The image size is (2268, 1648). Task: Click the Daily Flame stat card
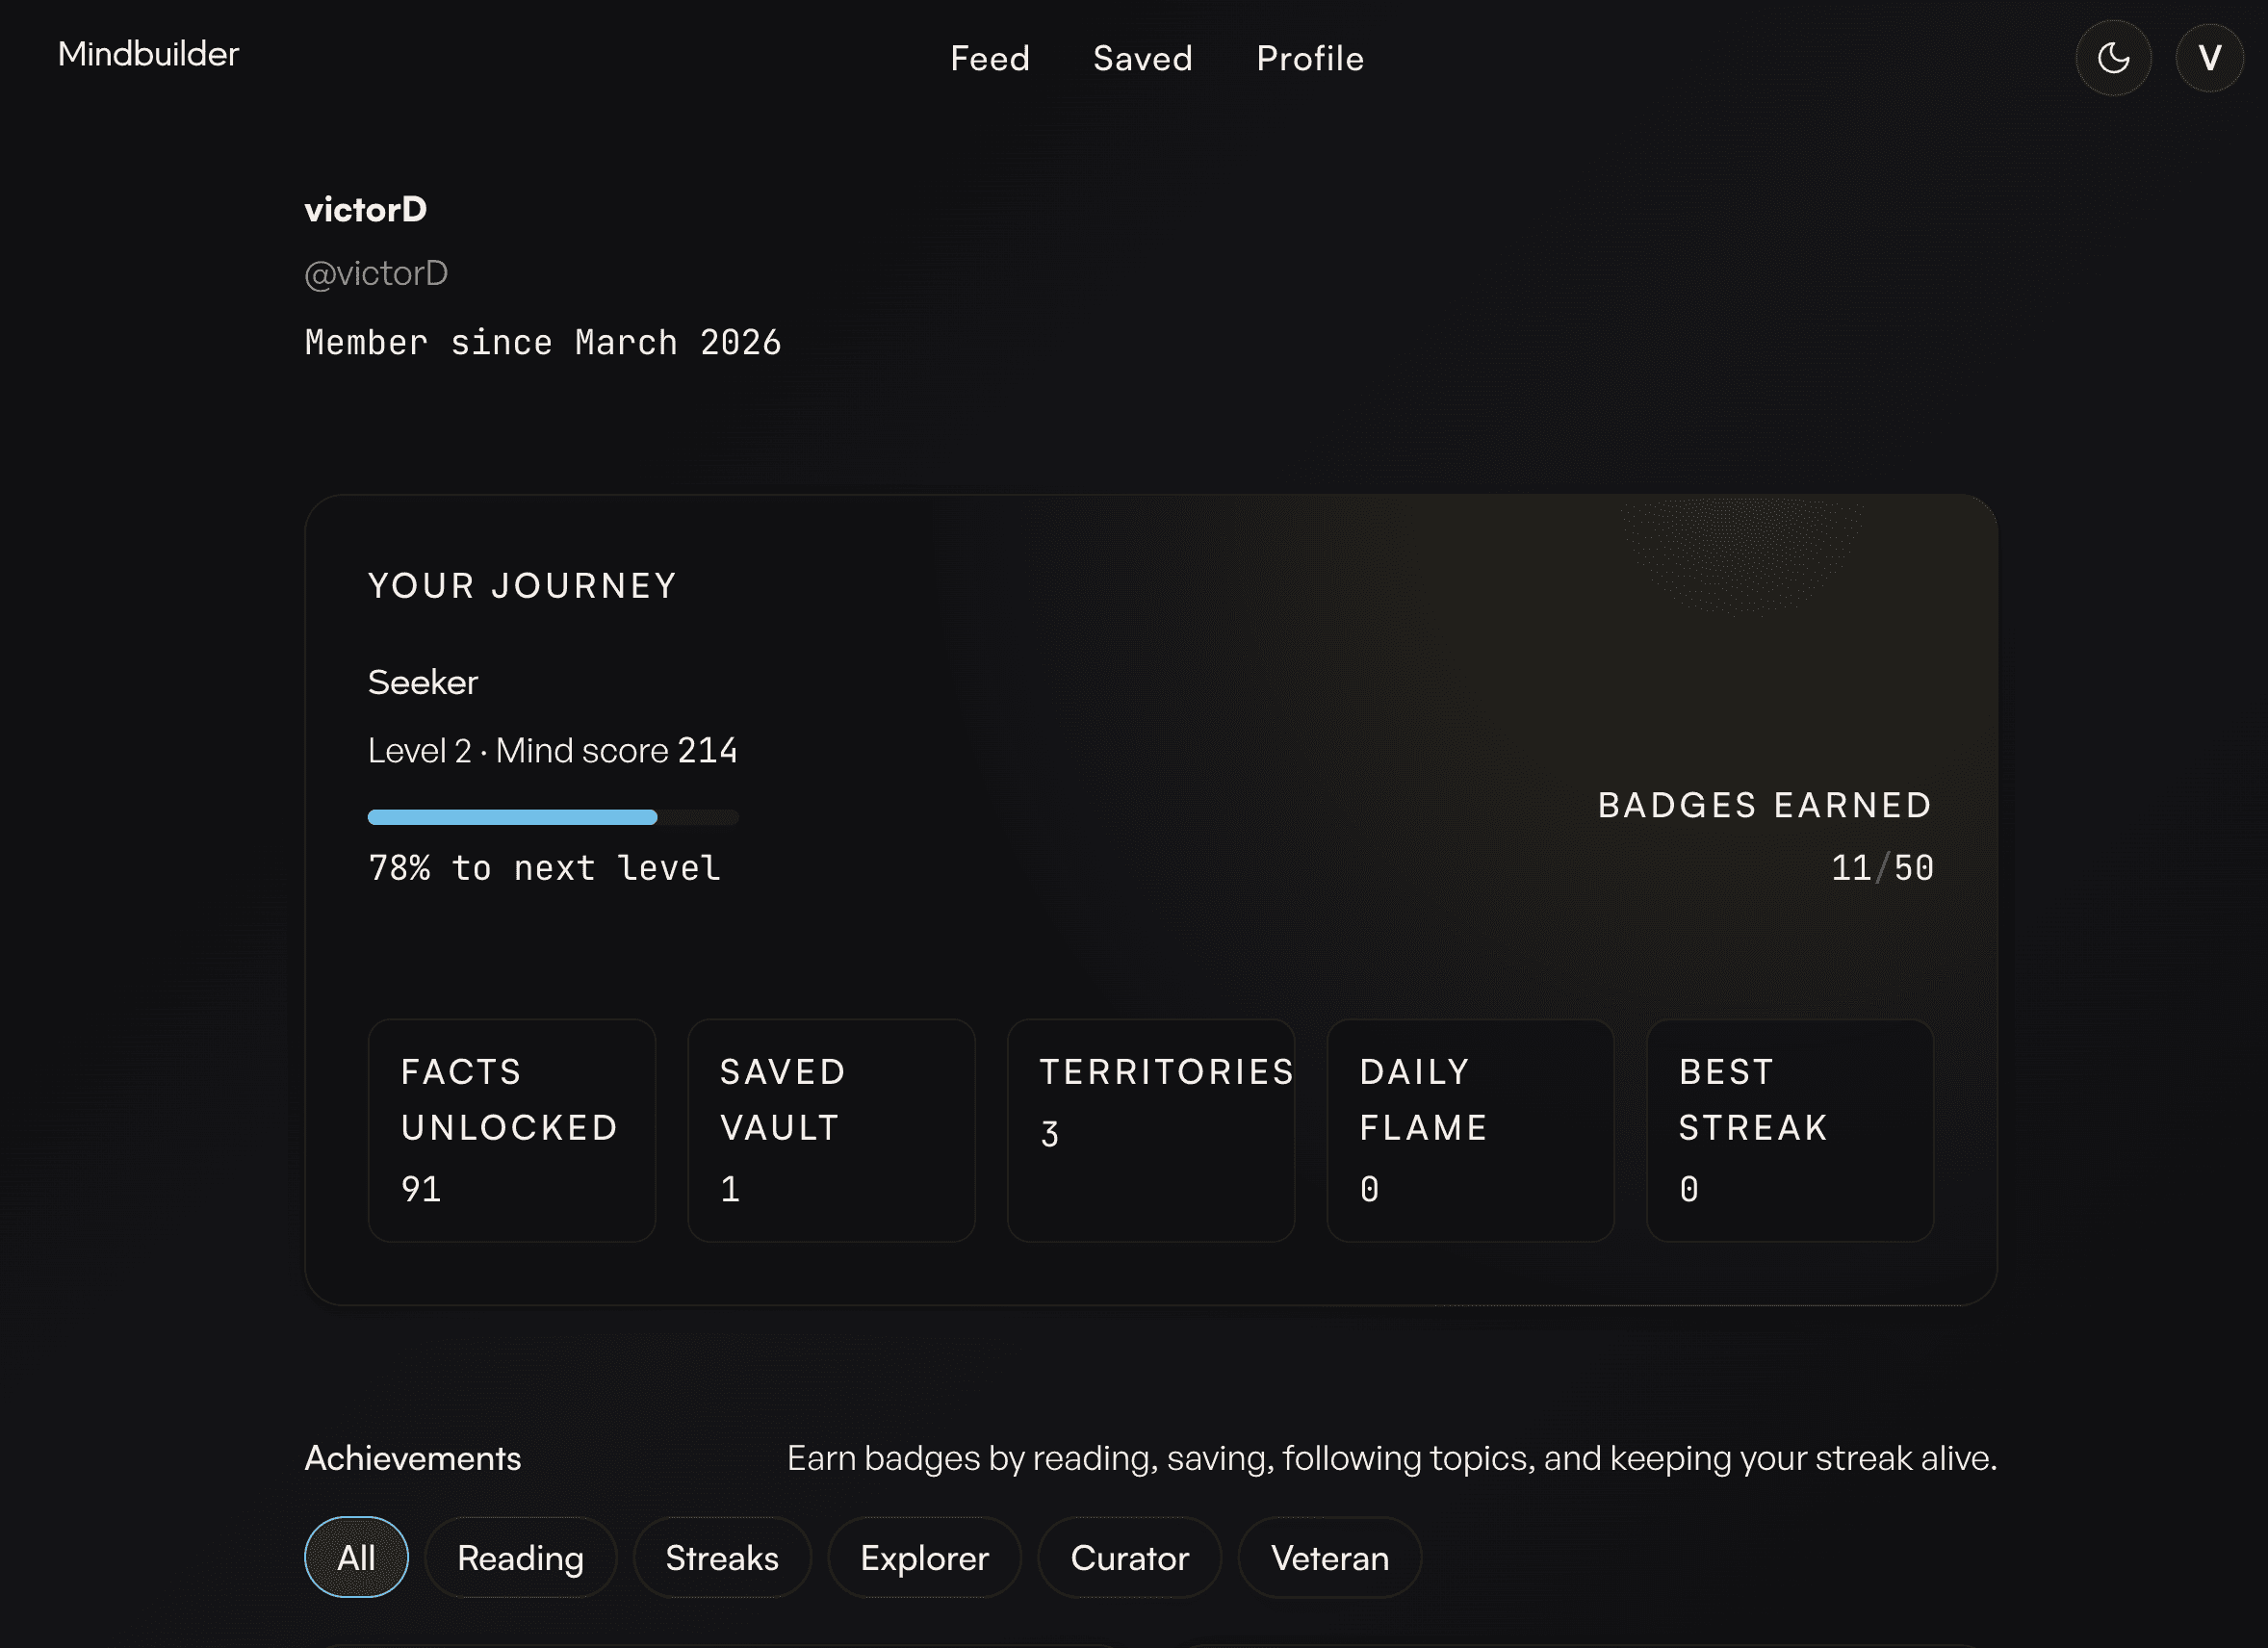[x=1470, y=1130]
